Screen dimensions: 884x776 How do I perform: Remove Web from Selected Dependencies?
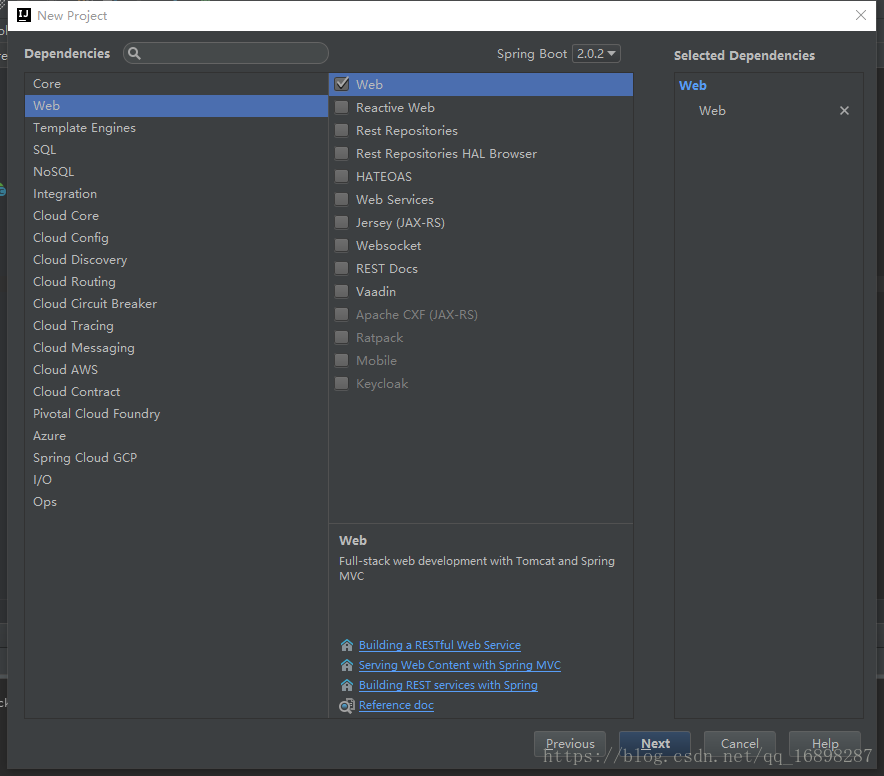pyautogui.click(x=844, y=111)
